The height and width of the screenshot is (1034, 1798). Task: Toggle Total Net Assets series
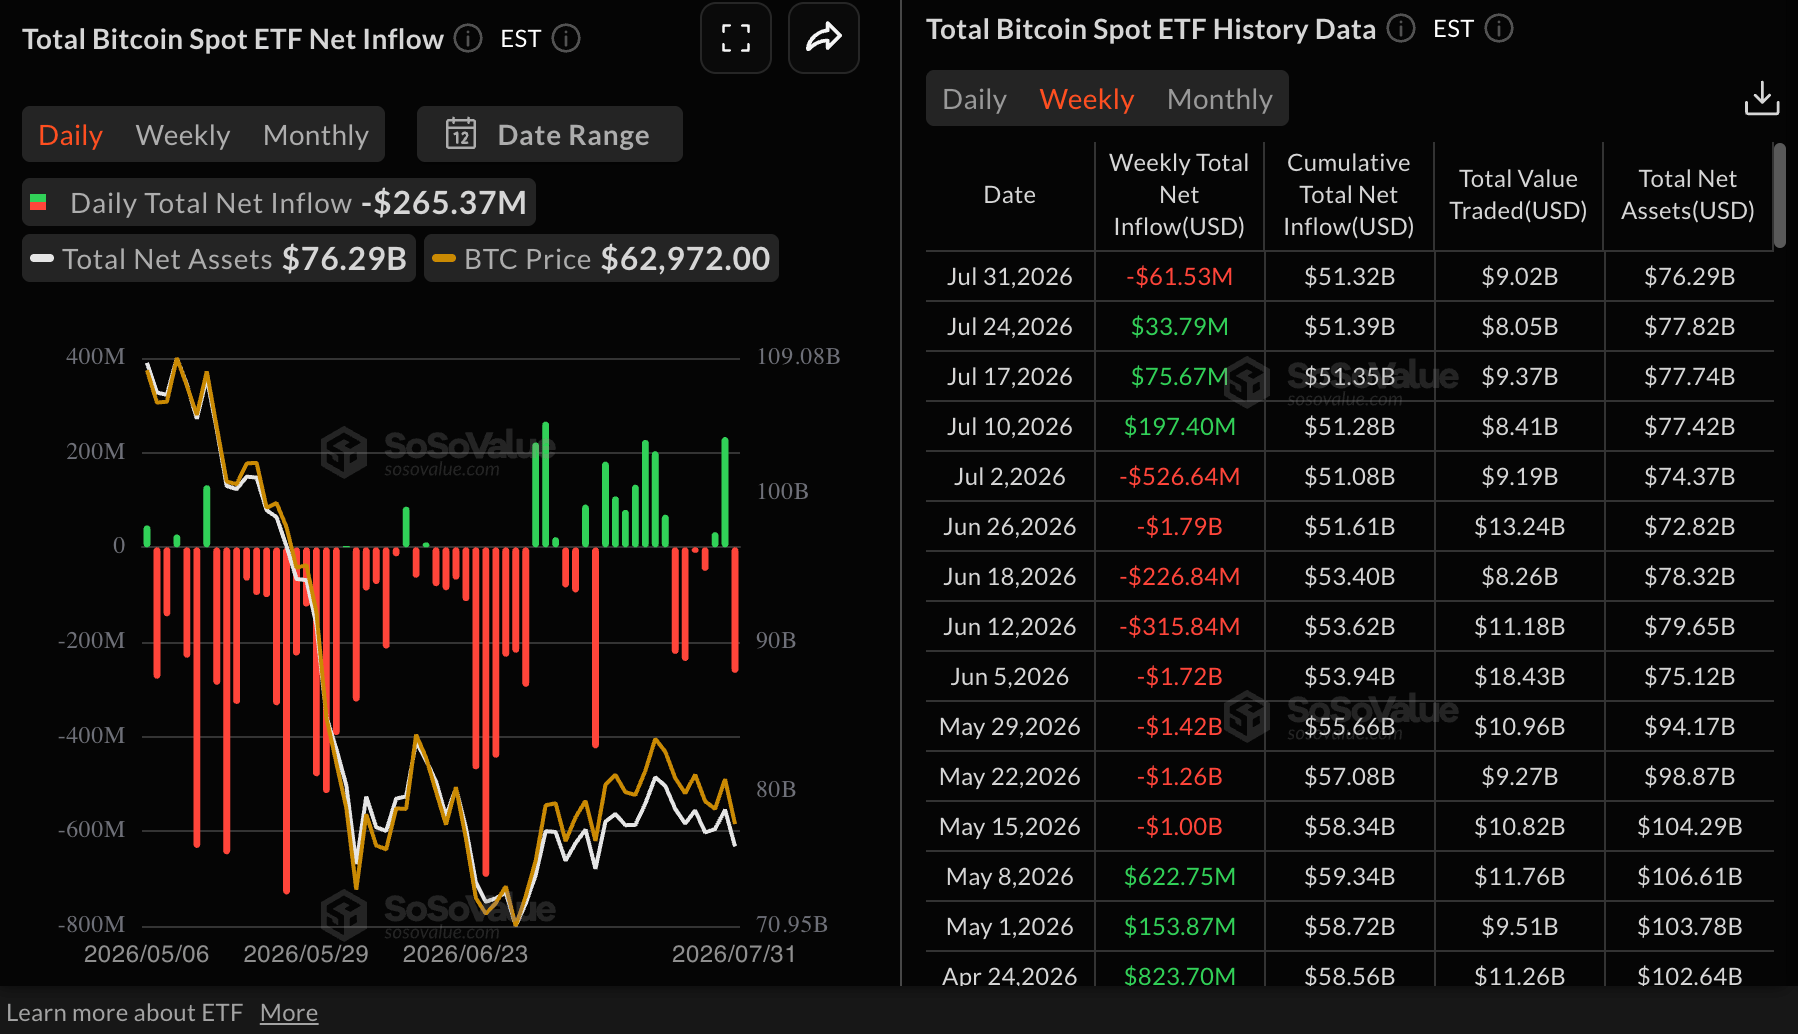(x=219, y=259)
